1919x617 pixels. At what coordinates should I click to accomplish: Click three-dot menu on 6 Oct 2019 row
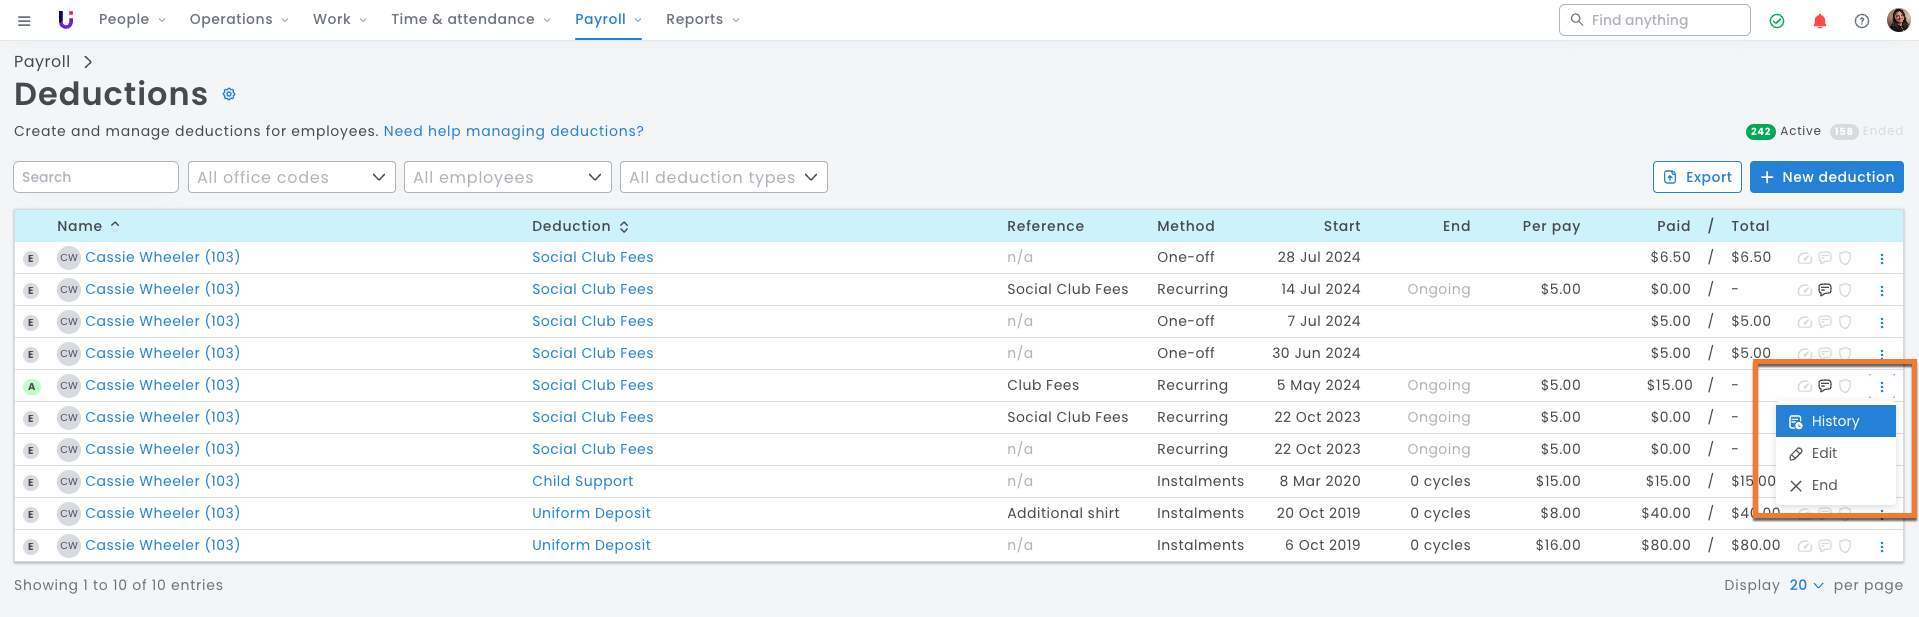click(x=1881, y=547)
